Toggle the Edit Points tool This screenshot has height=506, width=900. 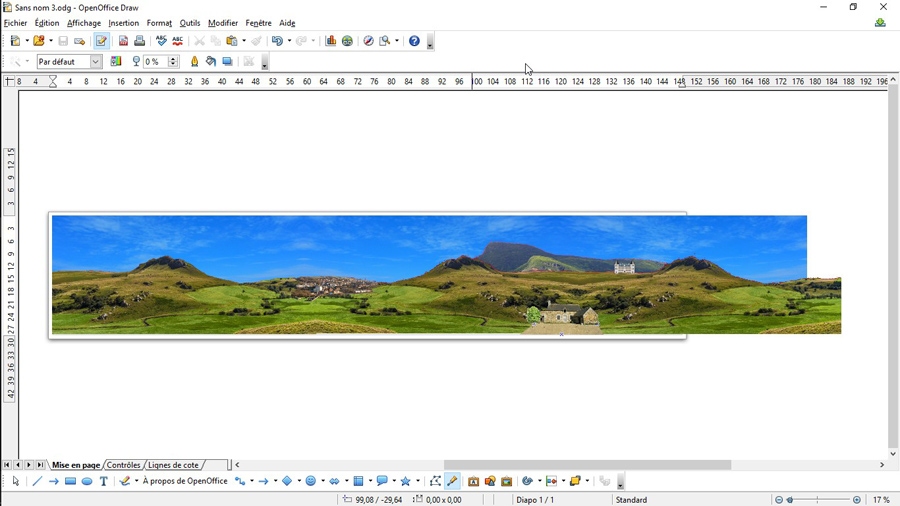tap(435, 481)
